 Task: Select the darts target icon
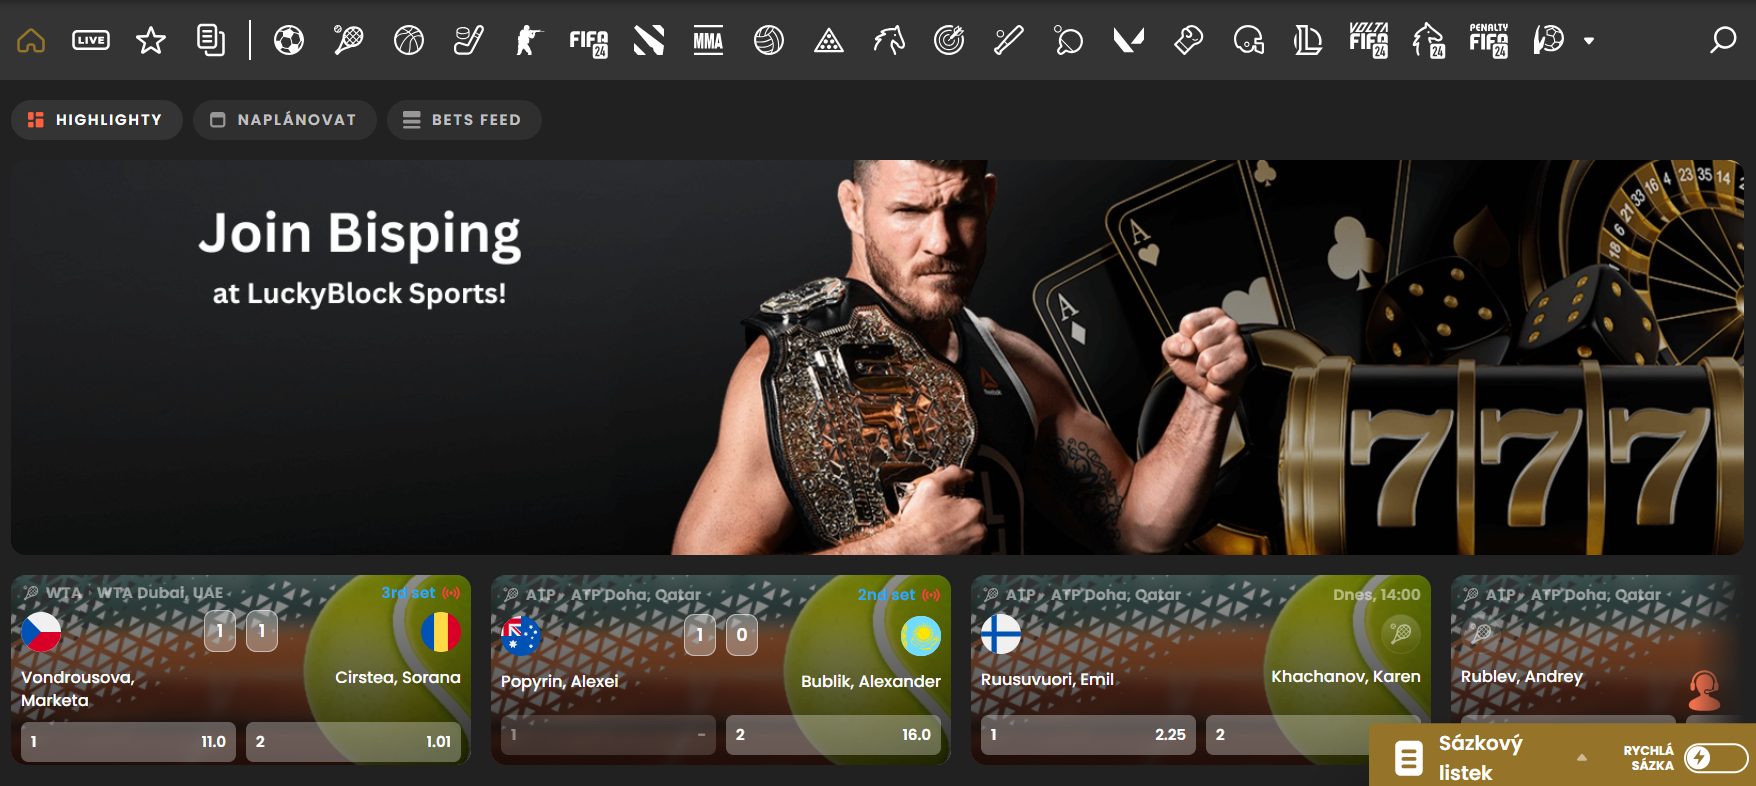click(949, 40)
